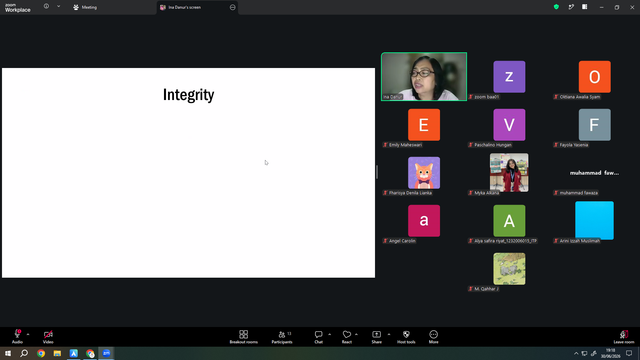Click the network icon in system tray

pyautogui.click(x=584, y=353)
